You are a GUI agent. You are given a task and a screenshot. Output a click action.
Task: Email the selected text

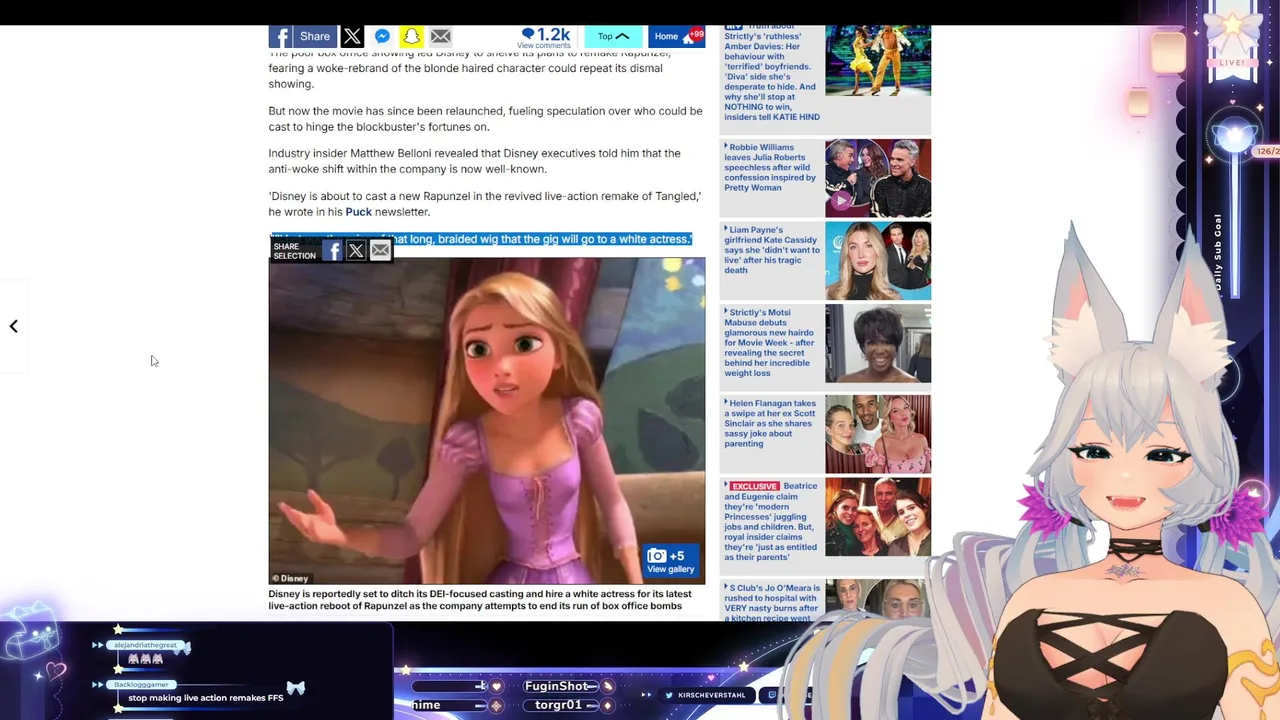click(380, 251)
